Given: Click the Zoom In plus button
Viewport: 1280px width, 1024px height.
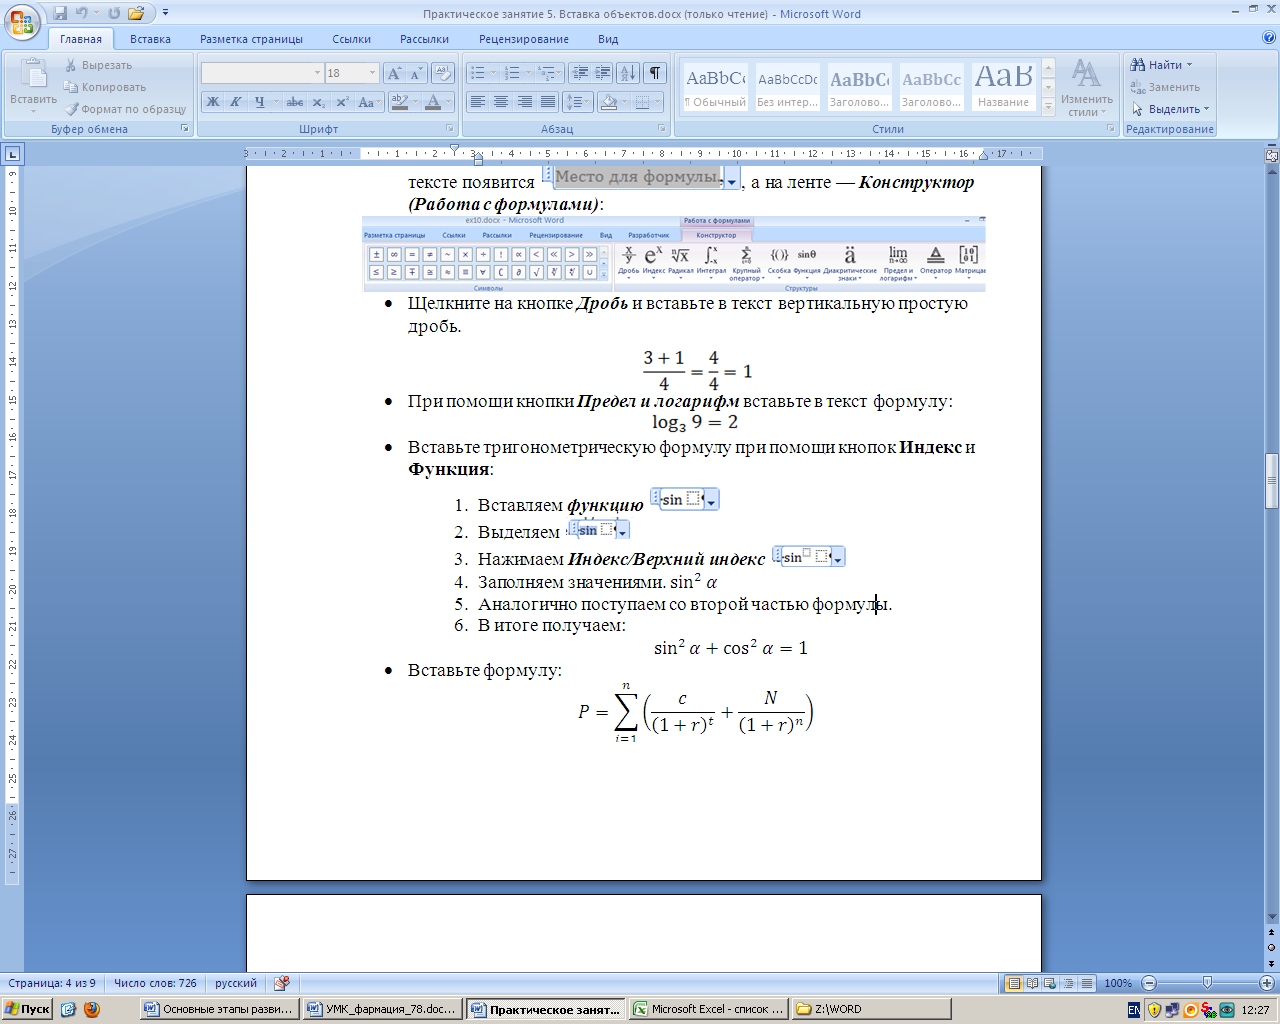Looking at the screenshot, I should 1266,983.
